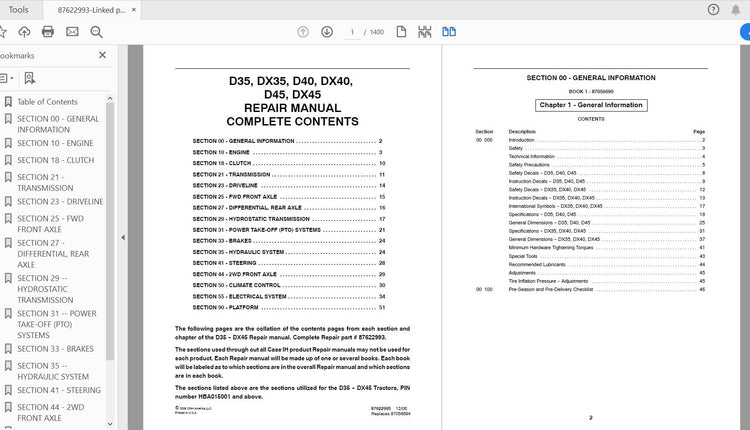Screen dimensions: 750x430
Task: Click SECTION 21 - TRANSMISSION contents line
Action: click(x=288, y=175)
